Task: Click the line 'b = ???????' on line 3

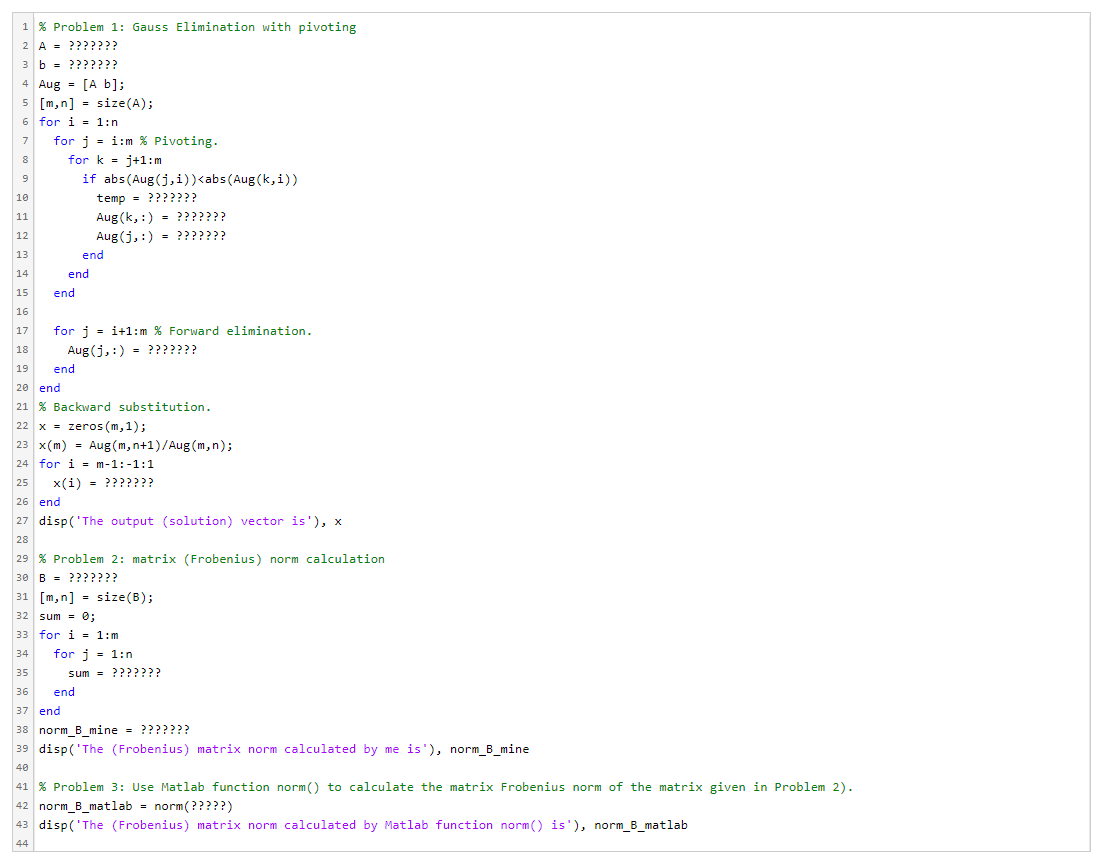Action: coord(78,65)
